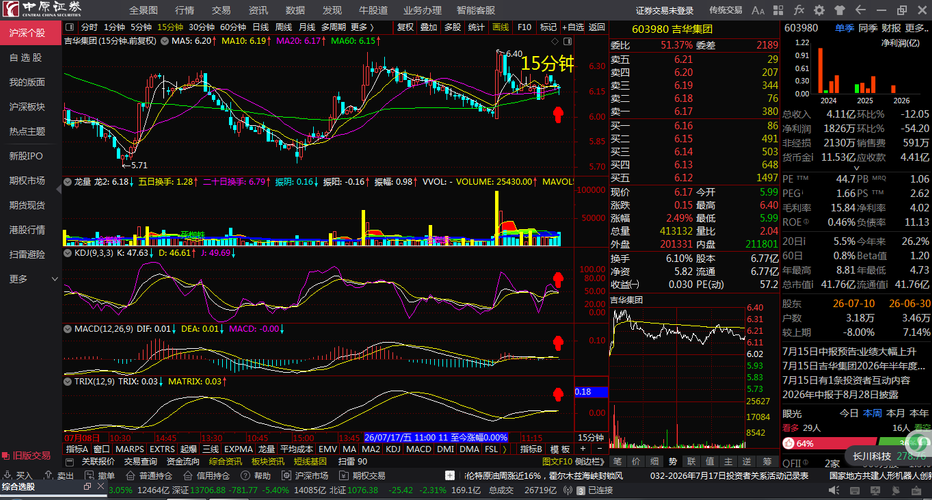Open 更多.. in financial panel
Viewport: 932px width, 500px height.
point(916,27)
